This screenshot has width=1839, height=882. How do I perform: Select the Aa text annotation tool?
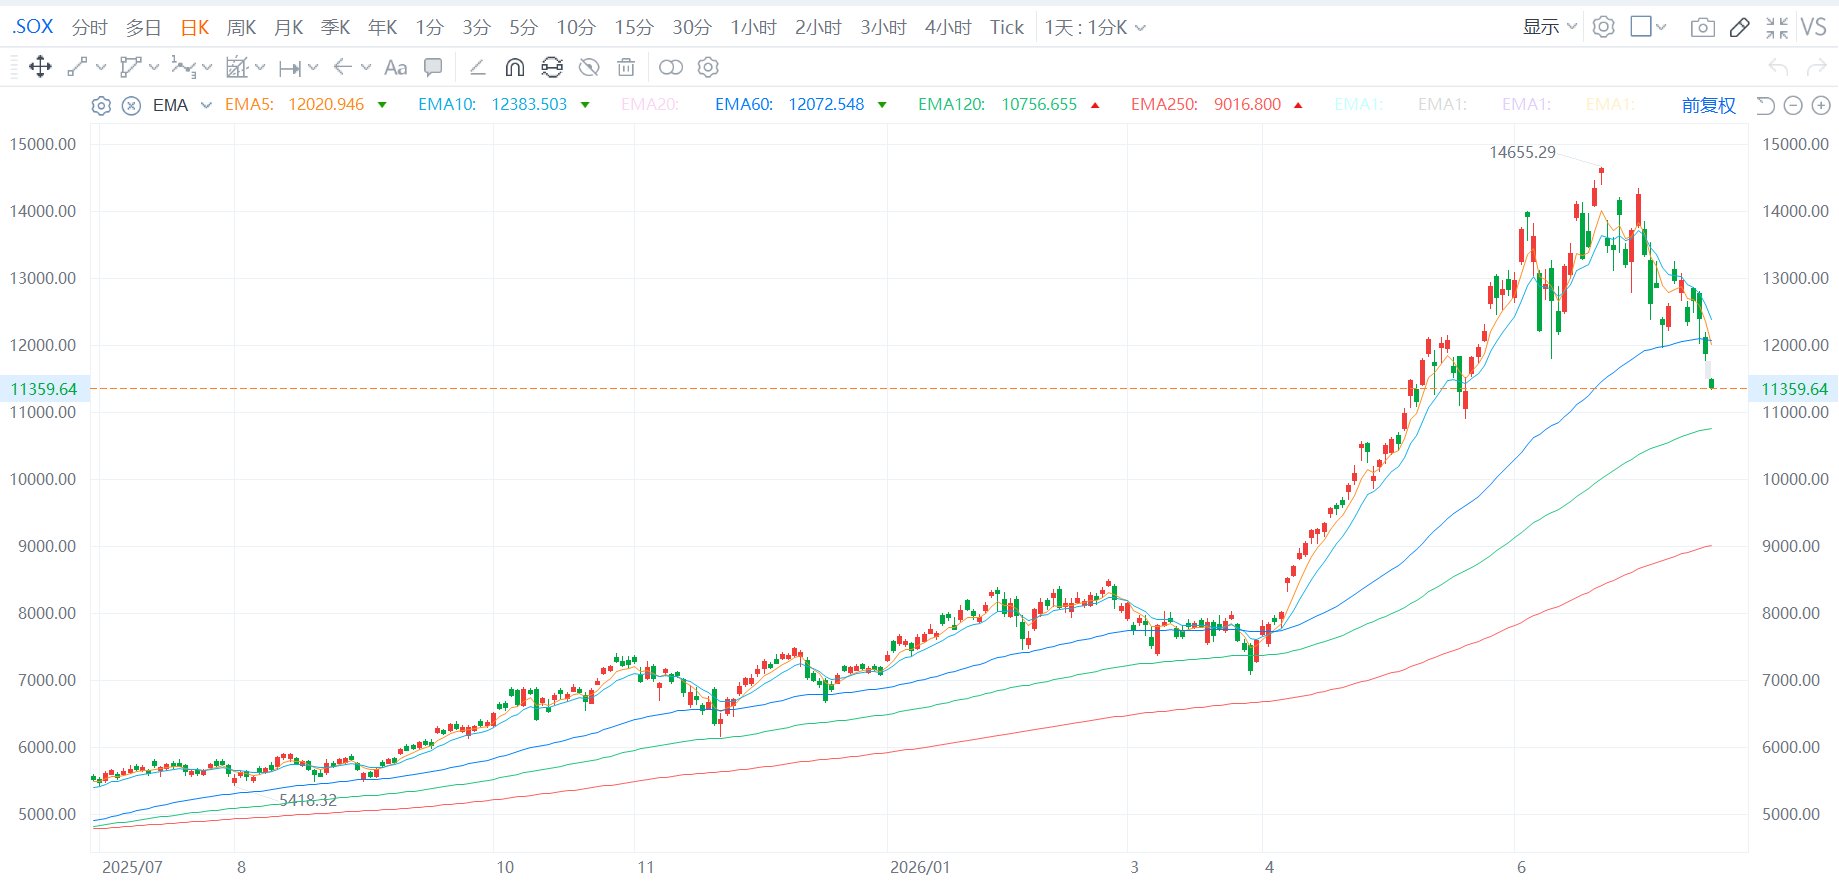(396, 67)
